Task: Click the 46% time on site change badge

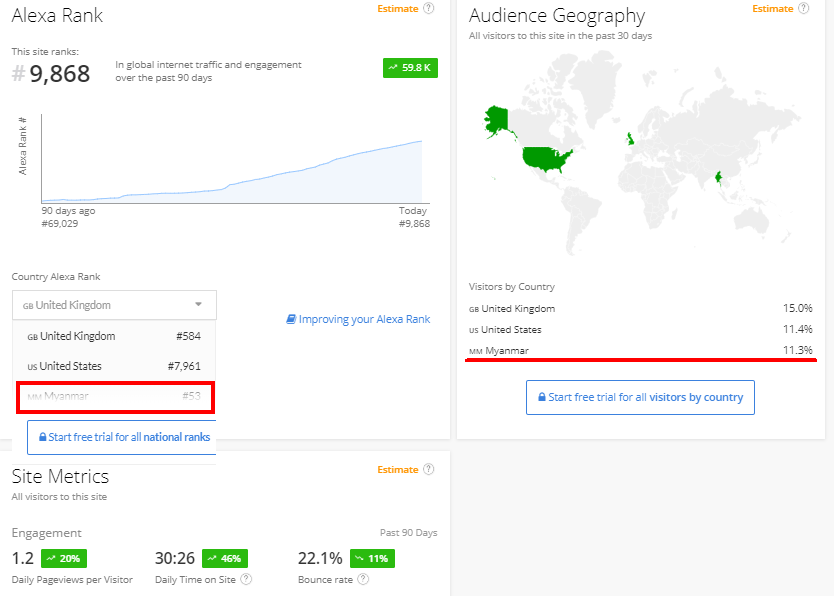Action: [225, 559]
